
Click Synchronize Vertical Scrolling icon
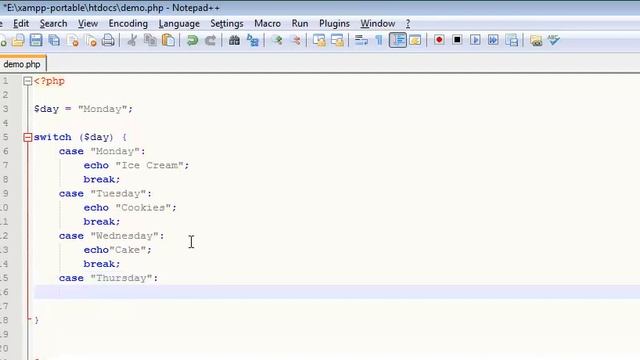pos(319,40)
